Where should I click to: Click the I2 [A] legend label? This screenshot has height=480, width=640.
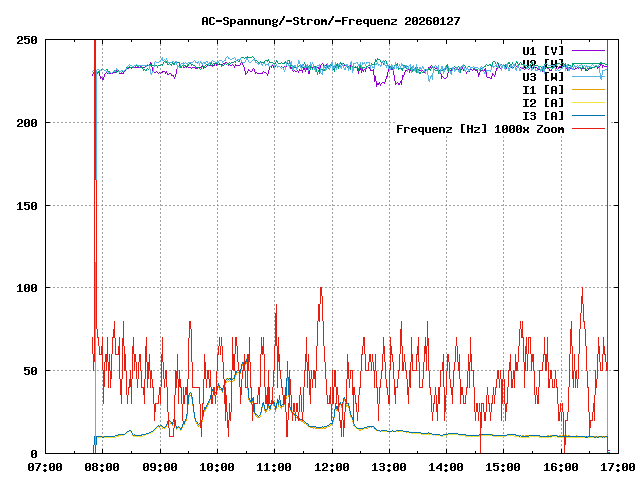tap(543, 102)
